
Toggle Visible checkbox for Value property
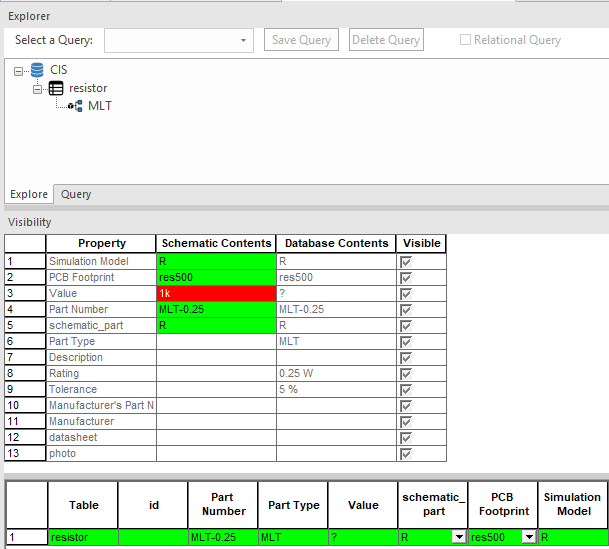pos(406,294)
